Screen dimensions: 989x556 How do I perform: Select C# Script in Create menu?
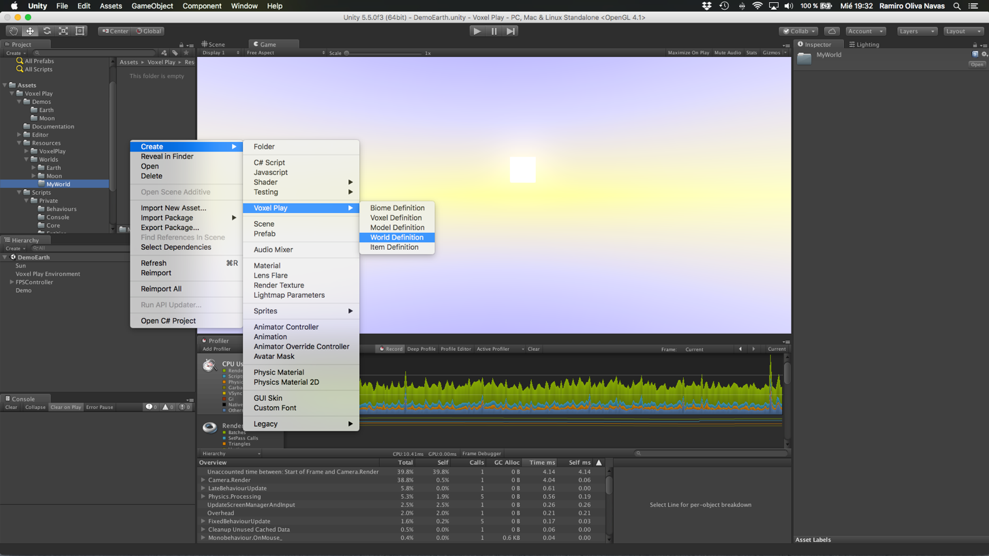coord(269,162)
